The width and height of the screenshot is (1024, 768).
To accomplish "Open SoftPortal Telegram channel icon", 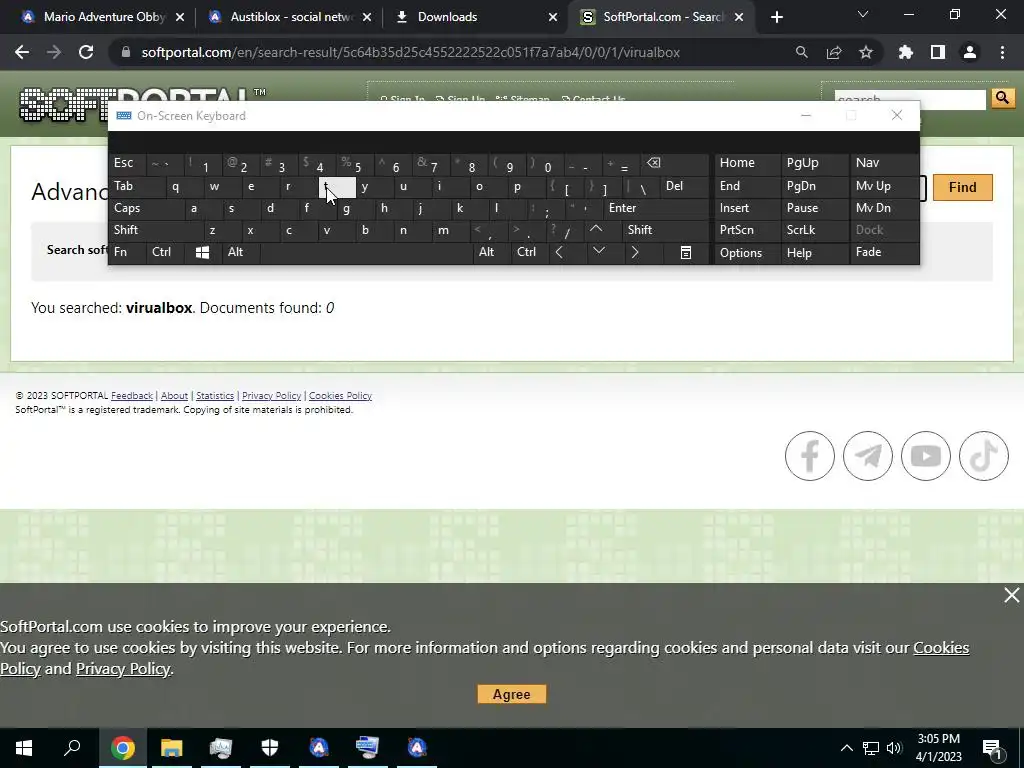I will pyautogui.click(x=868, y=456).
